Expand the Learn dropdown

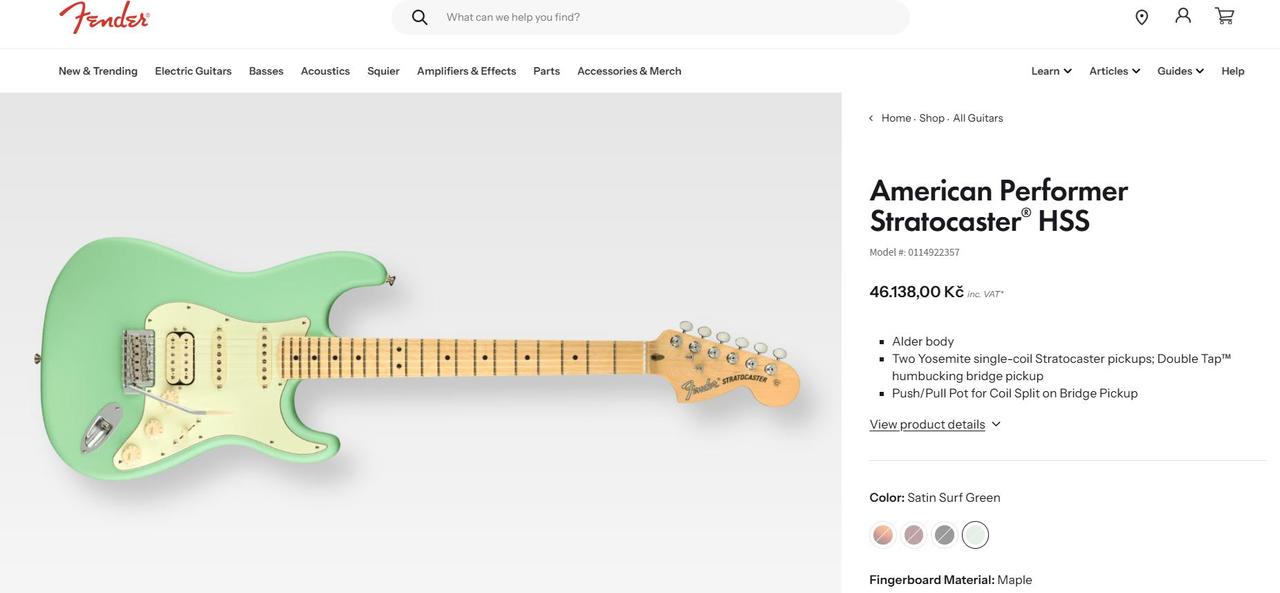click(x=1051, y=71)
